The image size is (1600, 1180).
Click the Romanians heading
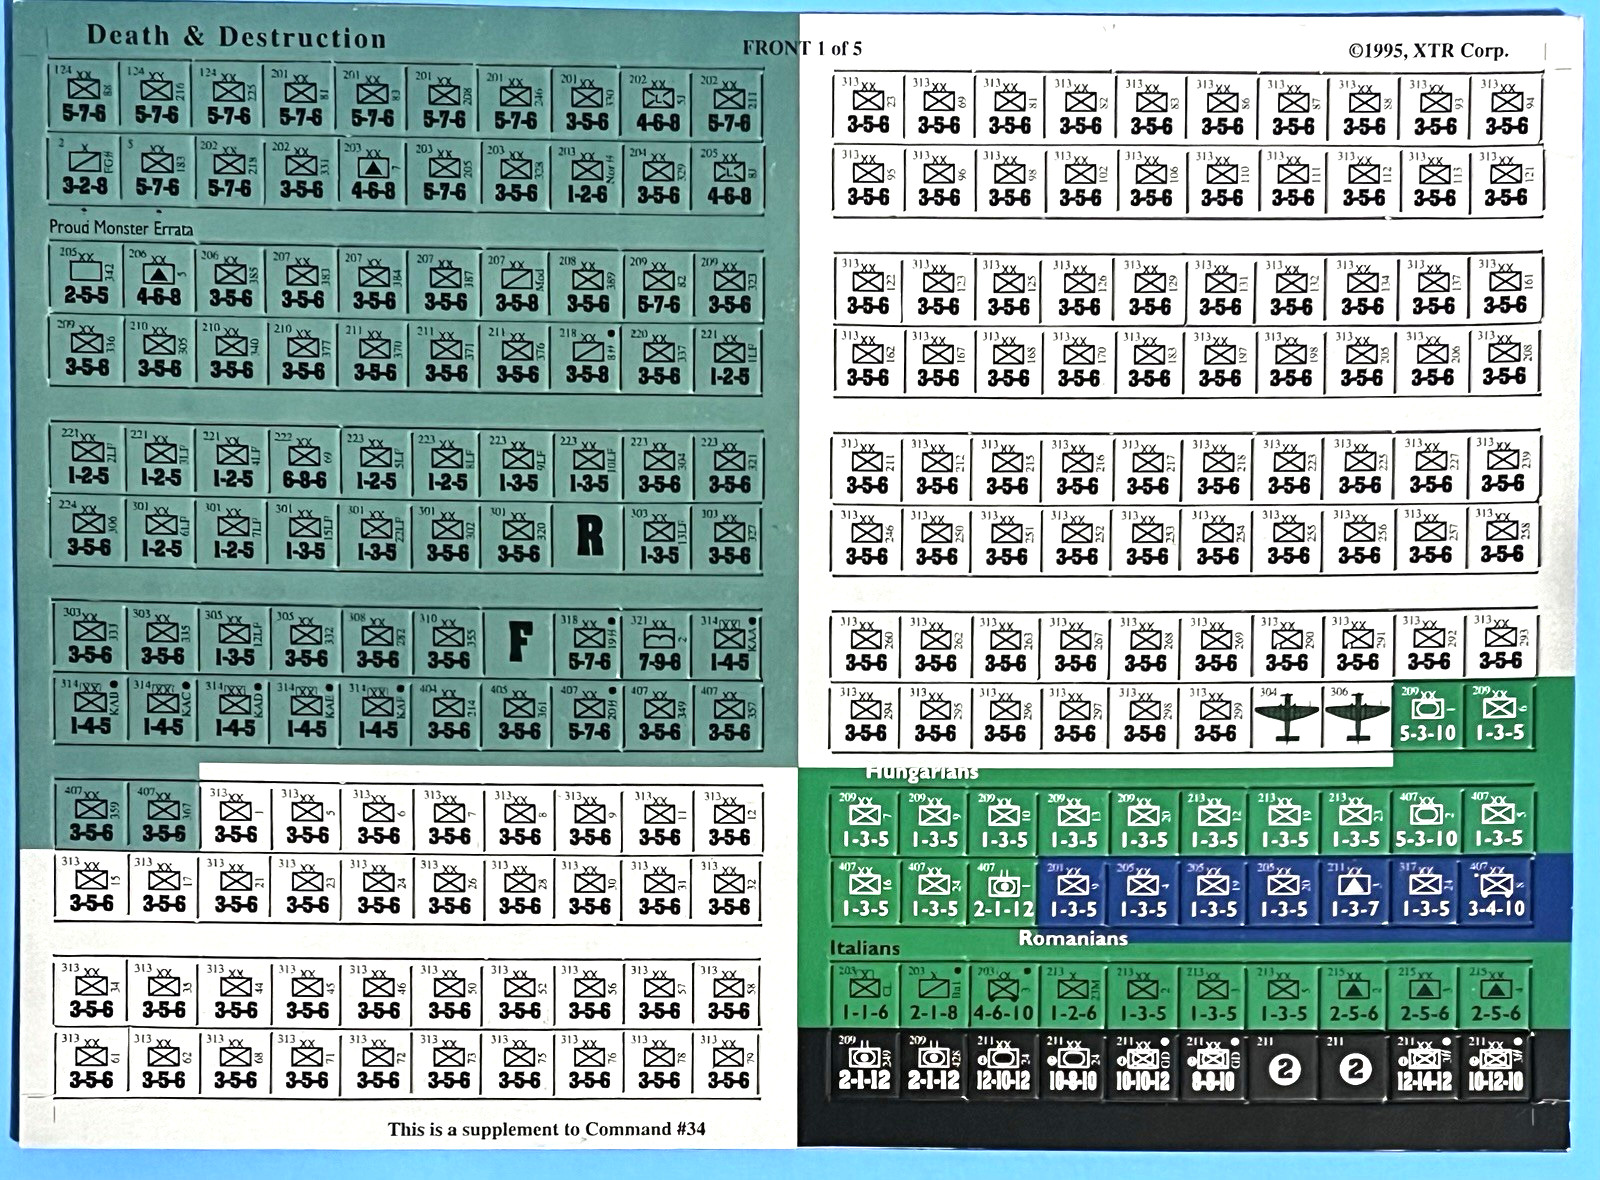click(1073, 938)
